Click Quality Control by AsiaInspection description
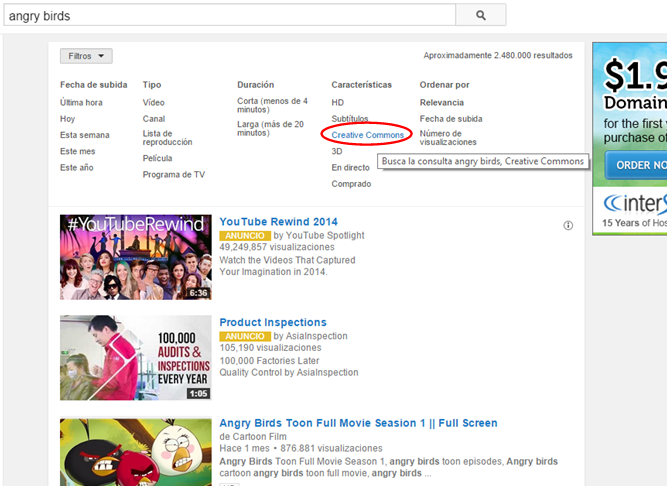This screenshot has height=486, width=667. (x=289, y=372)
